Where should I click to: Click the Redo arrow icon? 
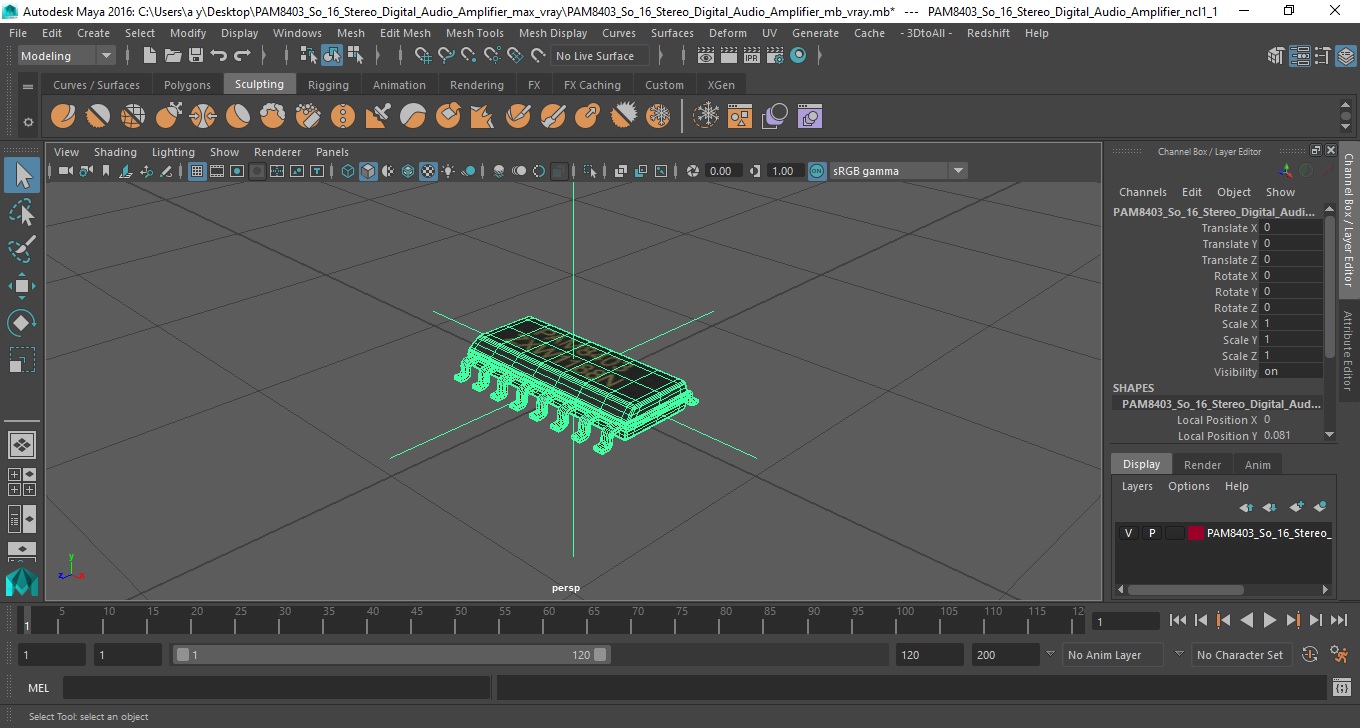244,56
